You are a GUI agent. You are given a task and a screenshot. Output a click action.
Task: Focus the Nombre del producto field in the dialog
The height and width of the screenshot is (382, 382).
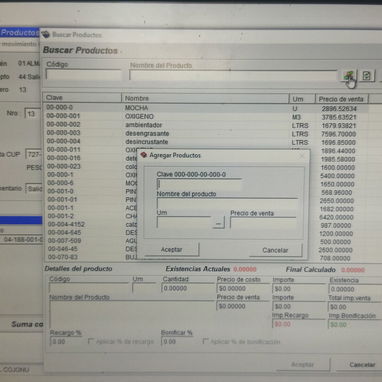click(x=227, y=204)
